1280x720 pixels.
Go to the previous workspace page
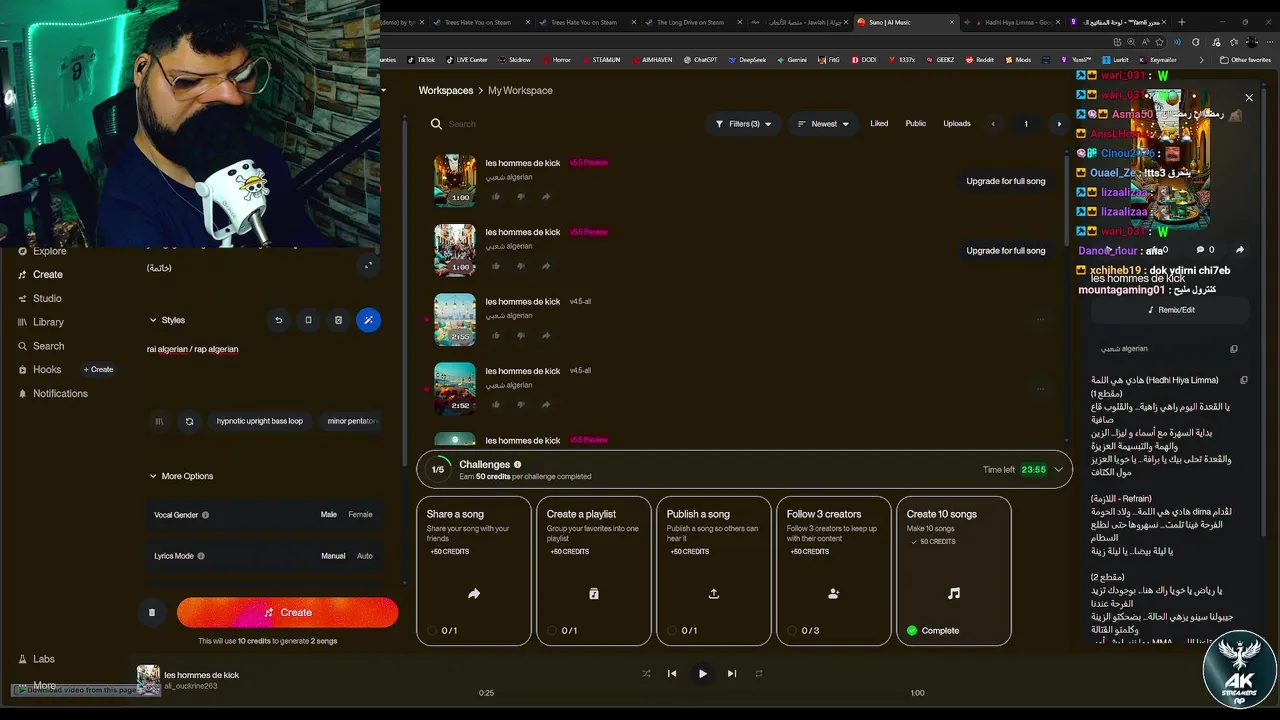(x=993, y=124)
